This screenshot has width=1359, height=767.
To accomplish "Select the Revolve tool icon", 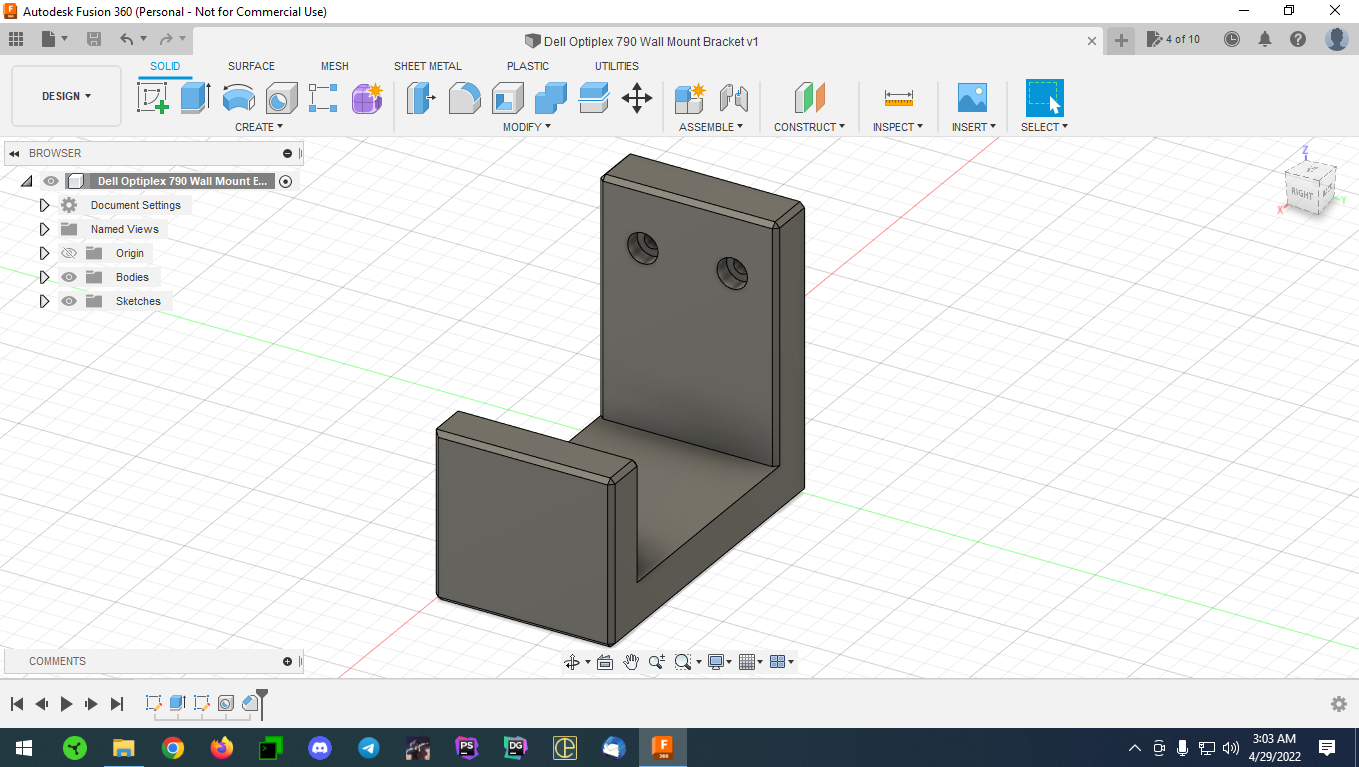I will (x=238, y=97).
